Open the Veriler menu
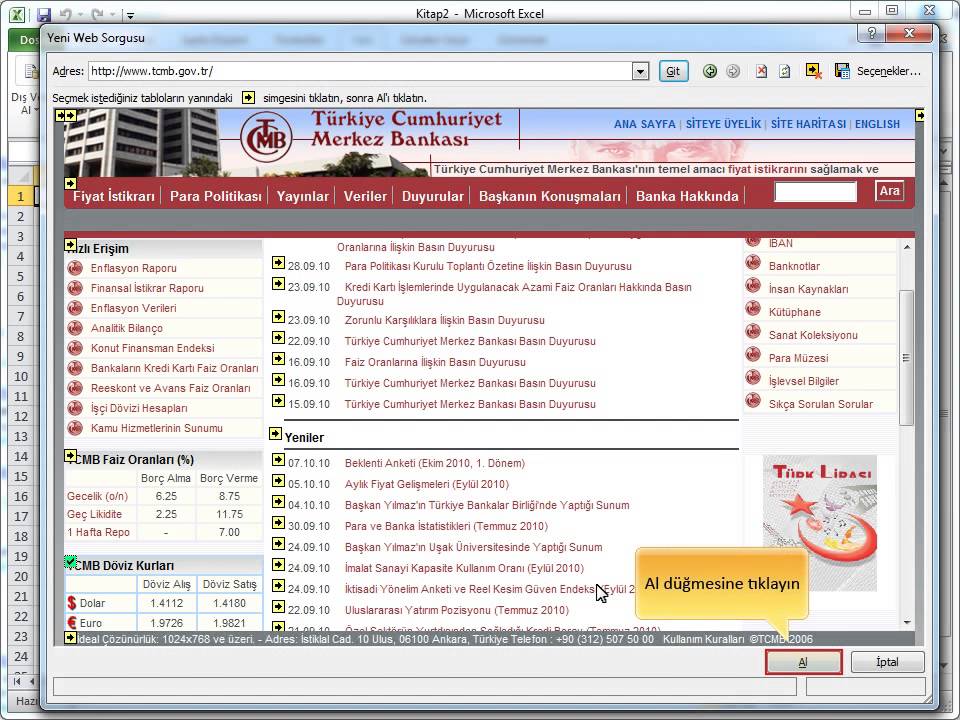 point(365,196)
